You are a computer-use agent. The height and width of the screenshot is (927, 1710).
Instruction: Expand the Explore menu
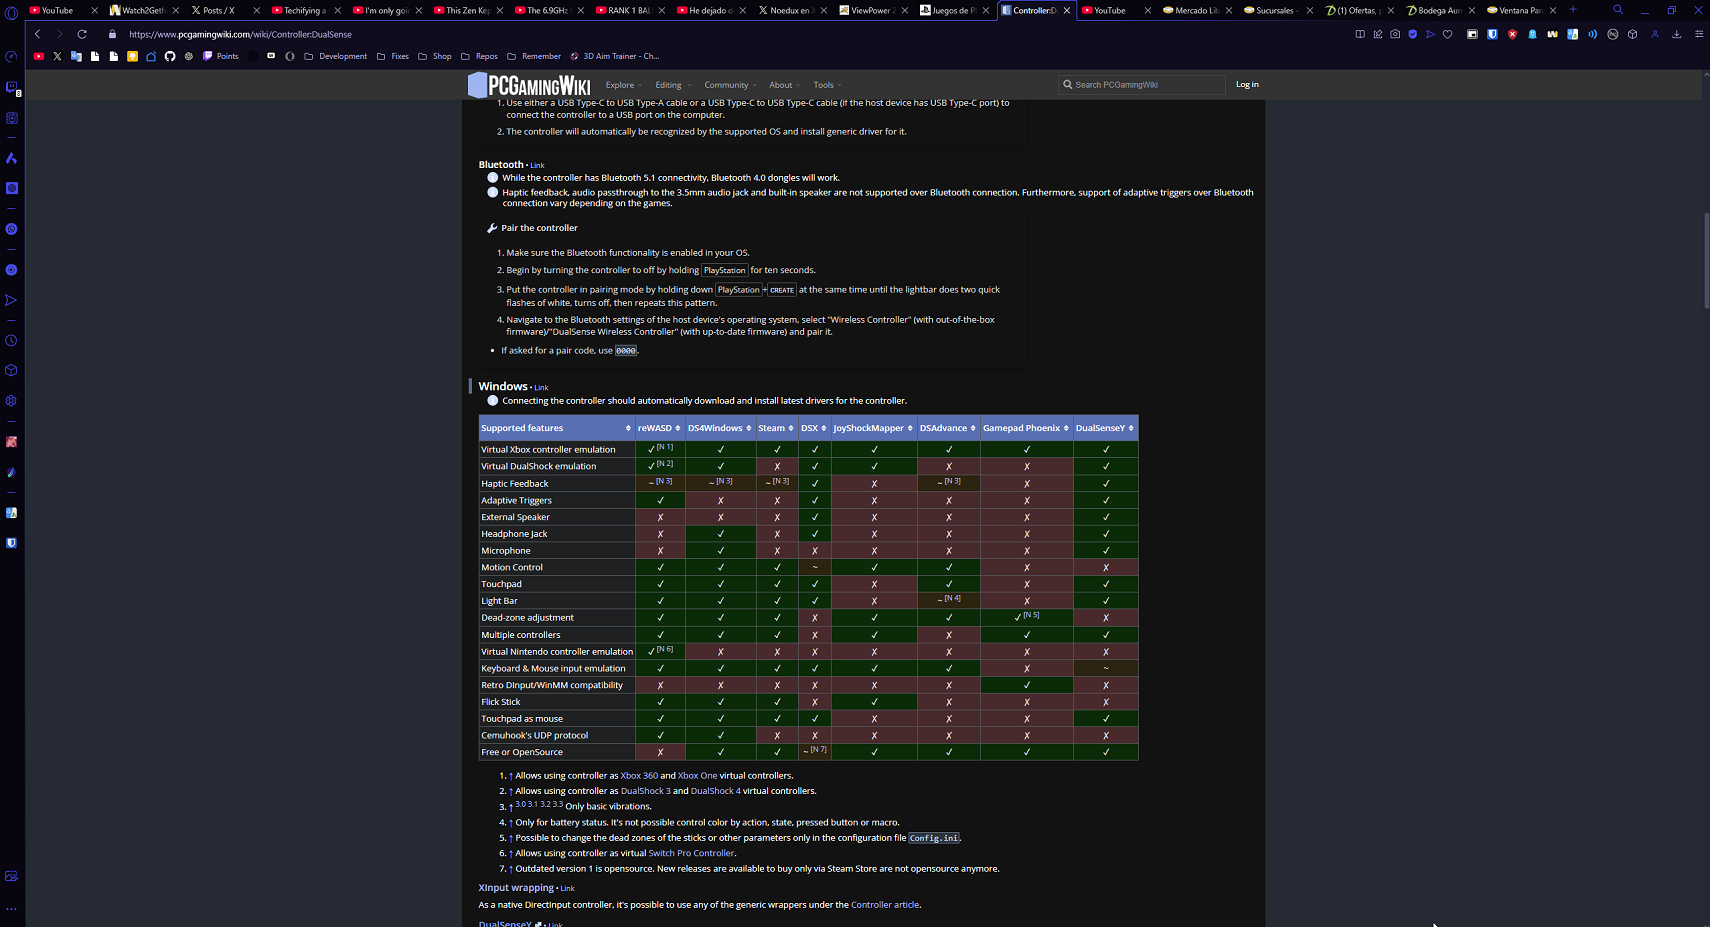coord(623,85)
